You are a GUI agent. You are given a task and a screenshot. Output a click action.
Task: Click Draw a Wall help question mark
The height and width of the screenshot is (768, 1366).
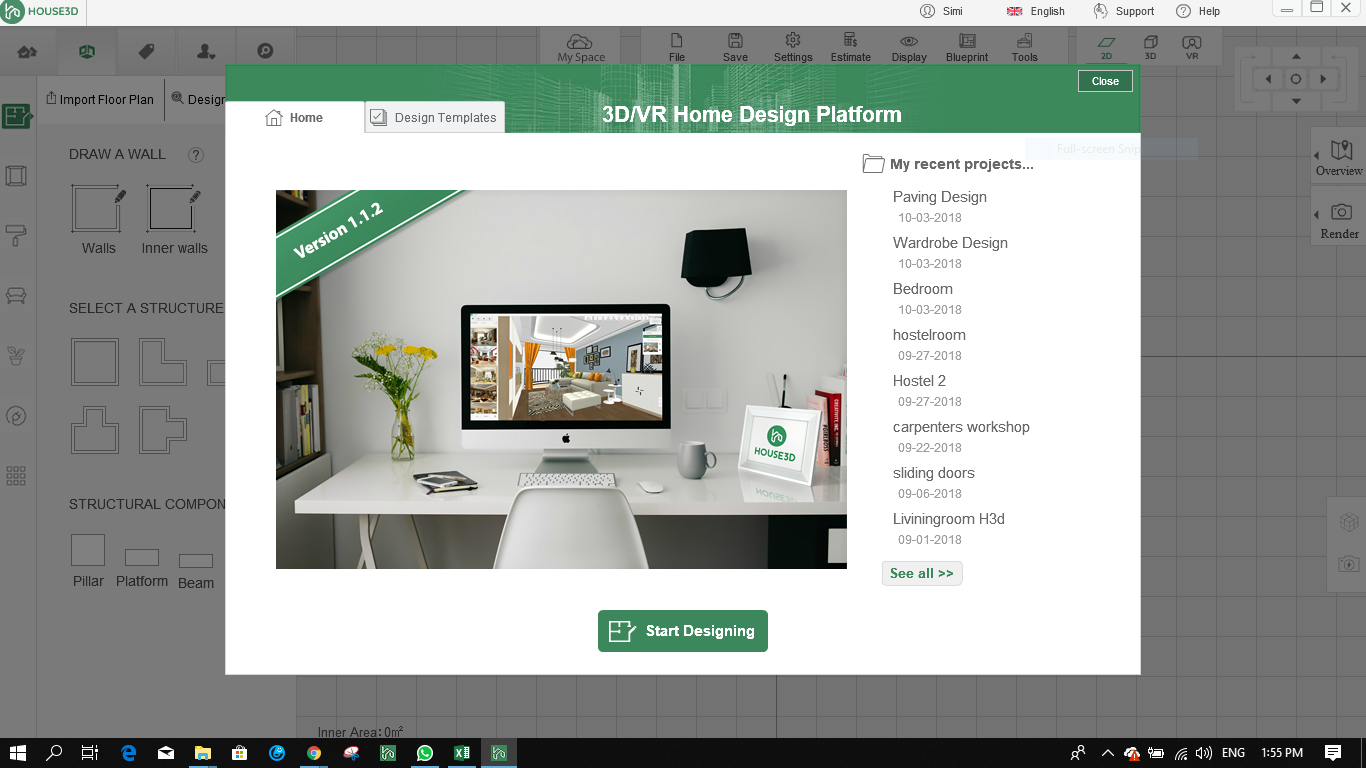(x=196, y=154)
